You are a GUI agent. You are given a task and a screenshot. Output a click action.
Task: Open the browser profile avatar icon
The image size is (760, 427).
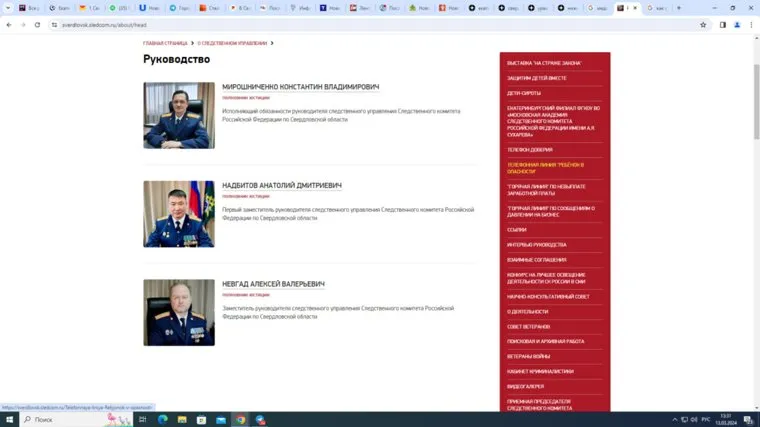point(737,24)
